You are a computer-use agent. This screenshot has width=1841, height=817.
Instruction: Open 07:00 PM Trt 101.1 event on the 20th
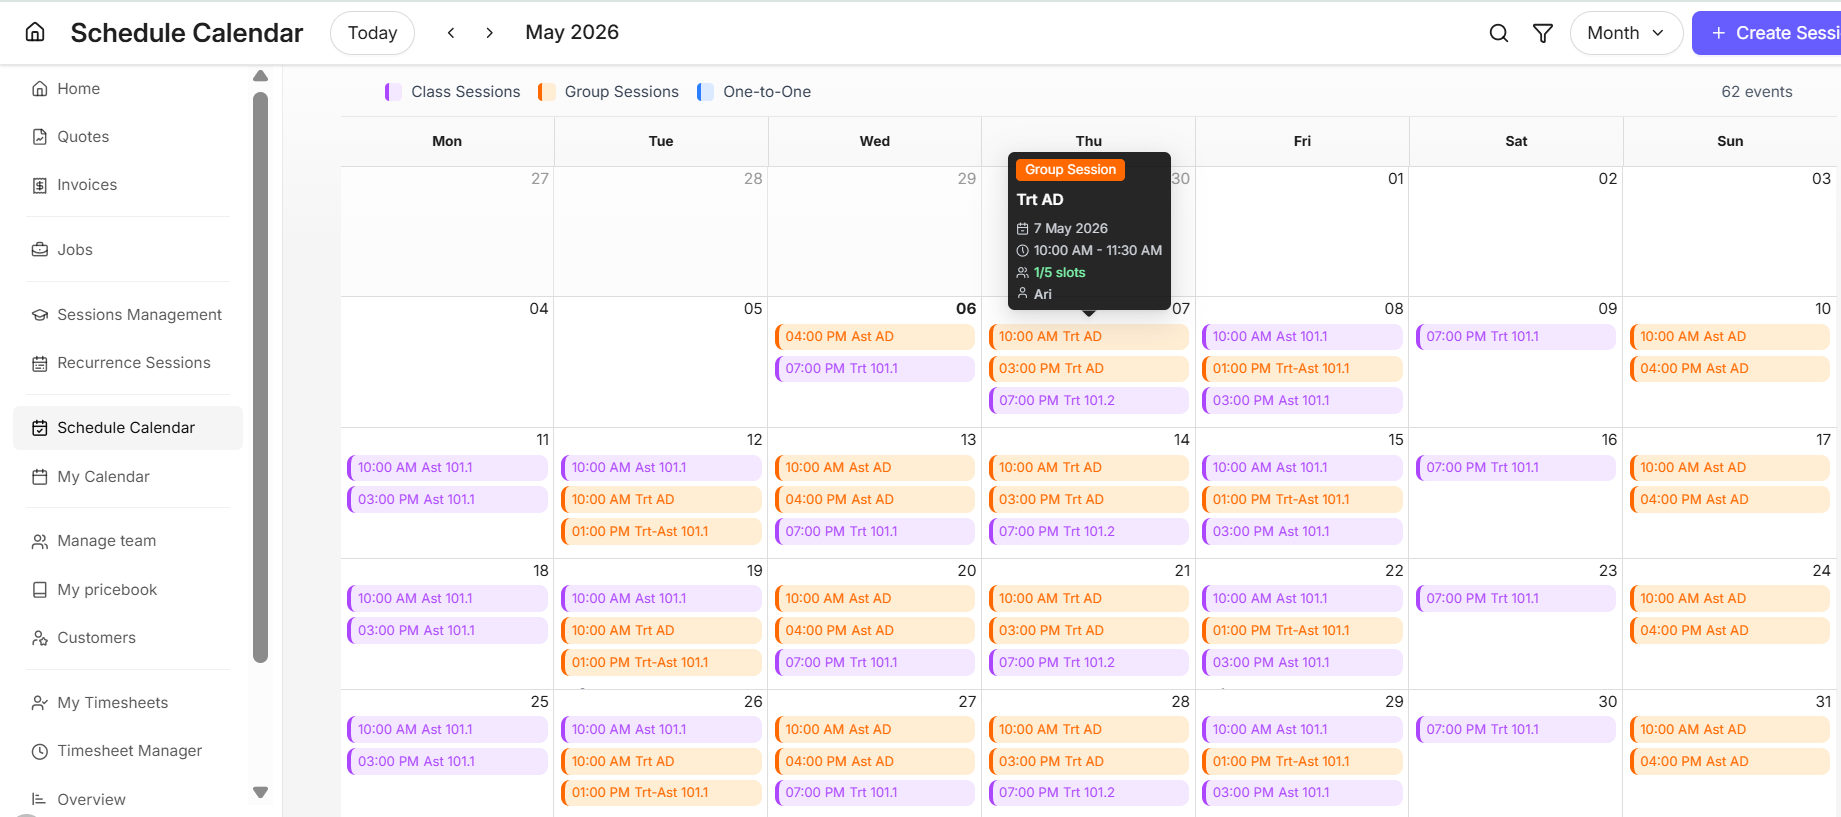(x=875, y=663)
